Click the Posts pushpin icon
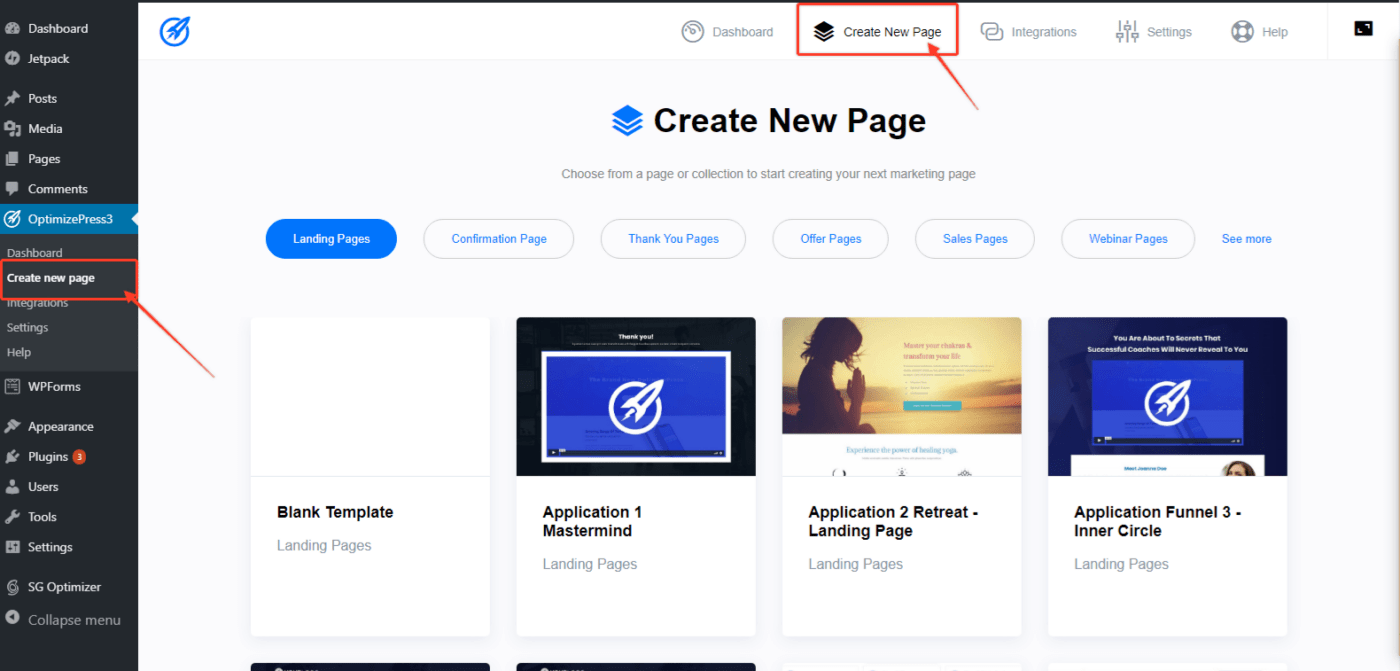Image resolution: width=1400 pixels, height=671 pixels. (x=12, y=99)
